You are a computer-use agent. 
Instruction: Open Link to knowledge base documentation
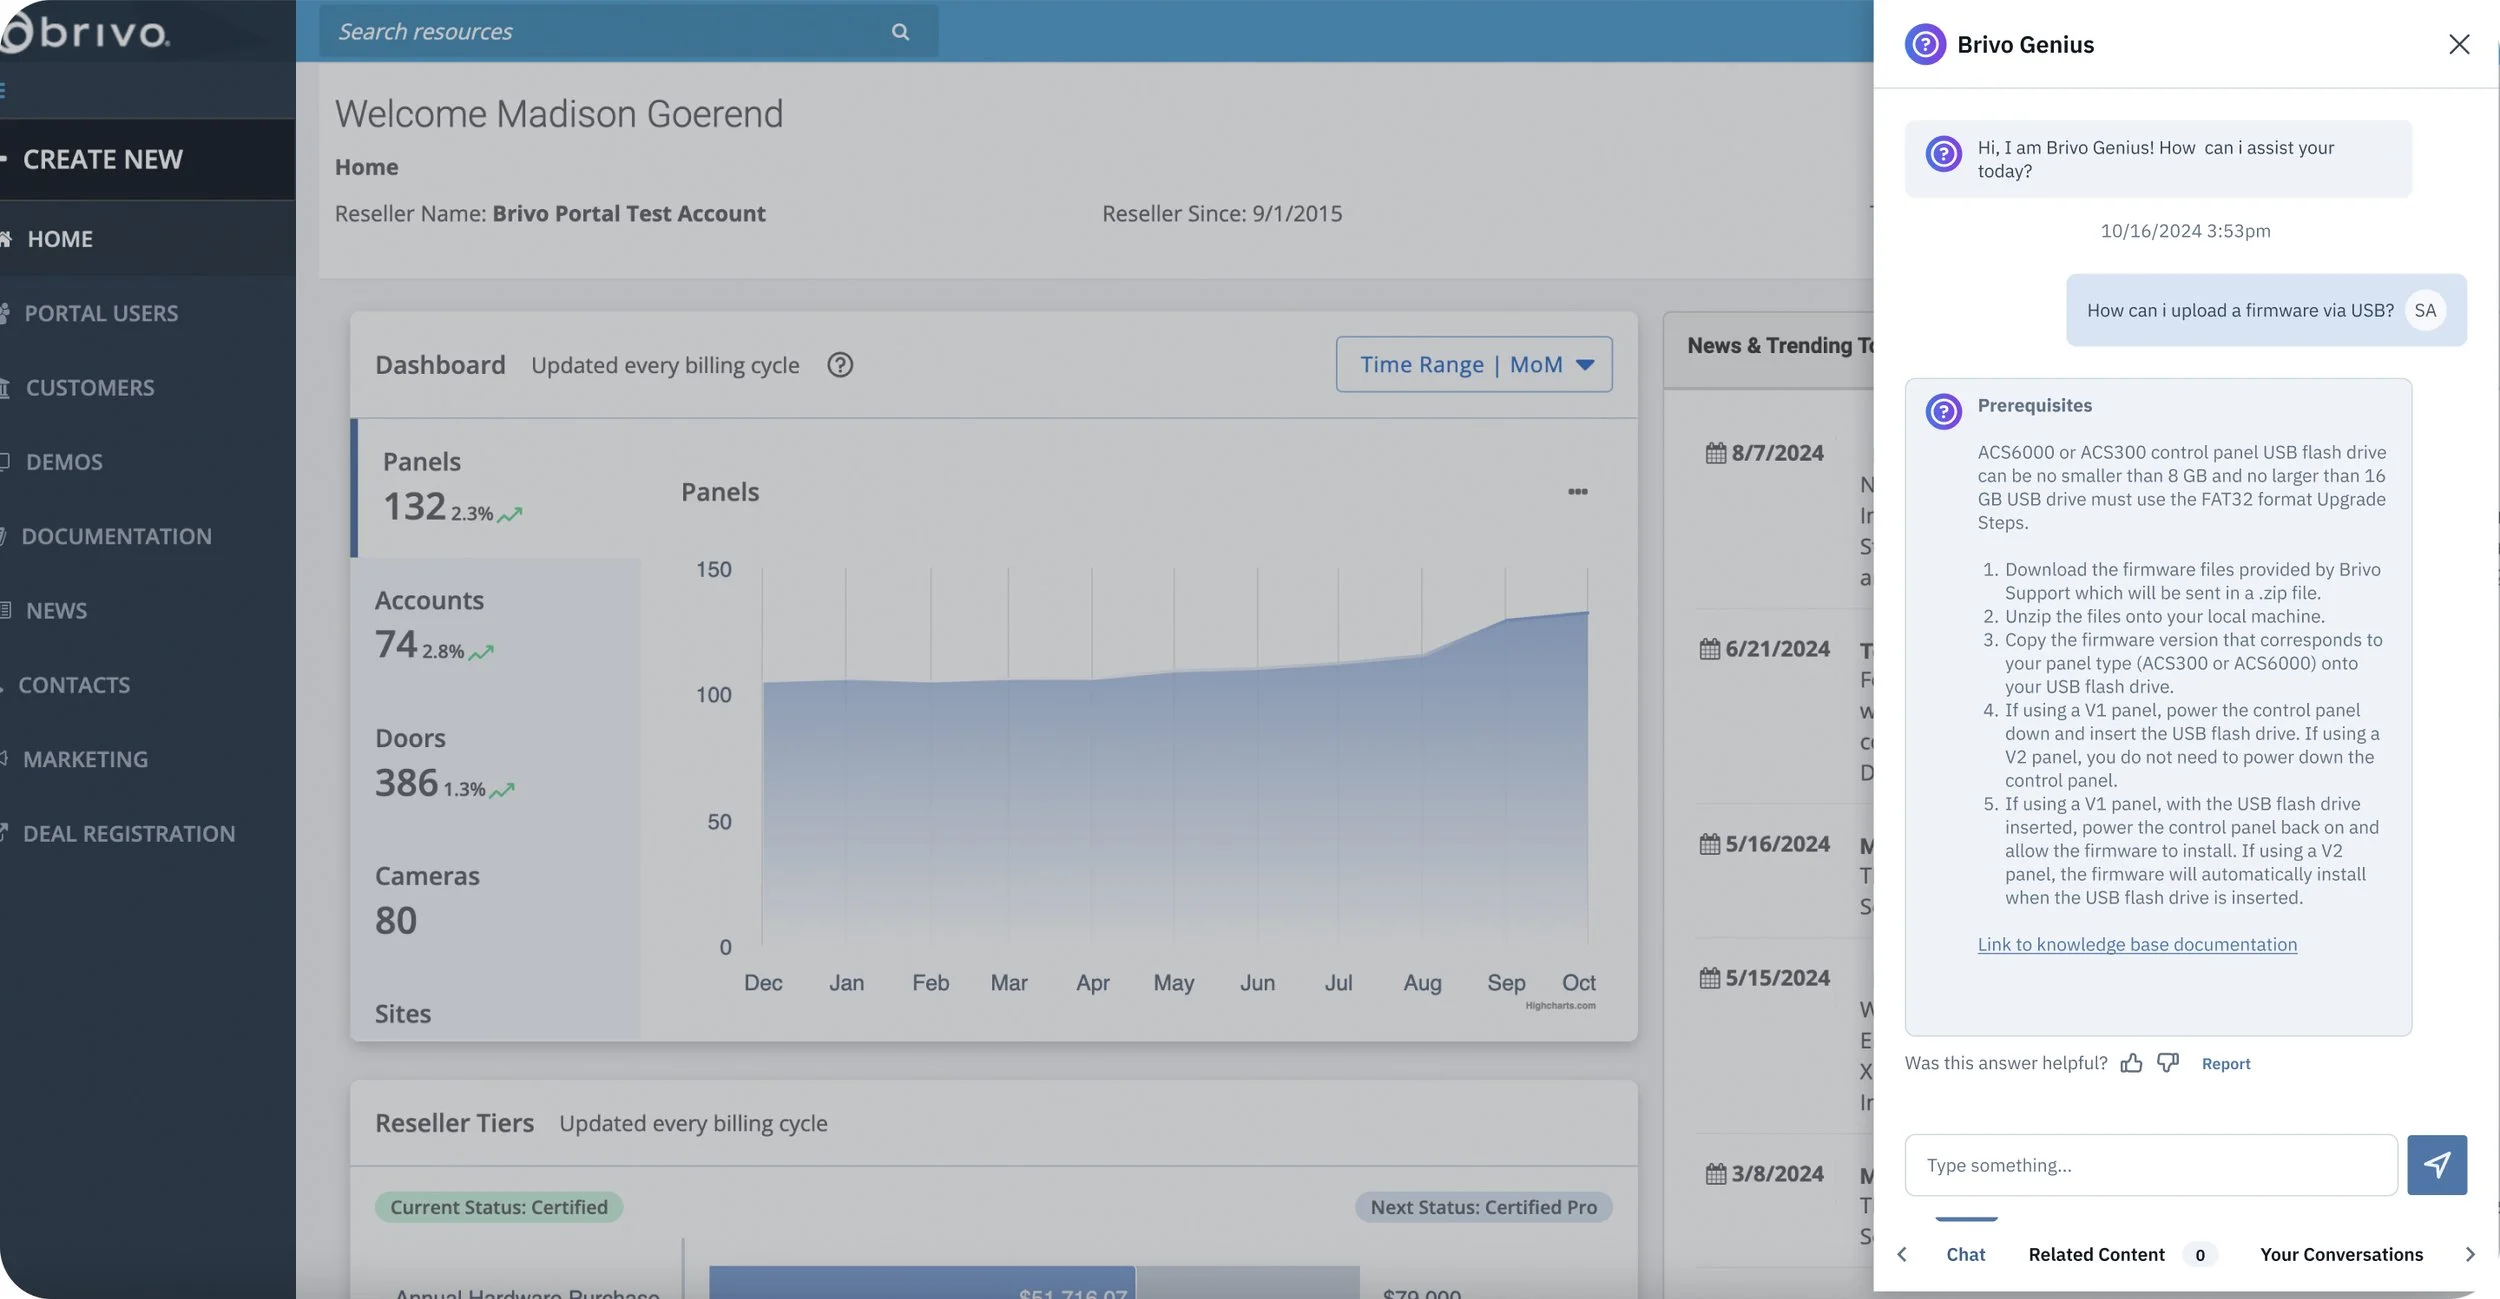click(2136, 944)
